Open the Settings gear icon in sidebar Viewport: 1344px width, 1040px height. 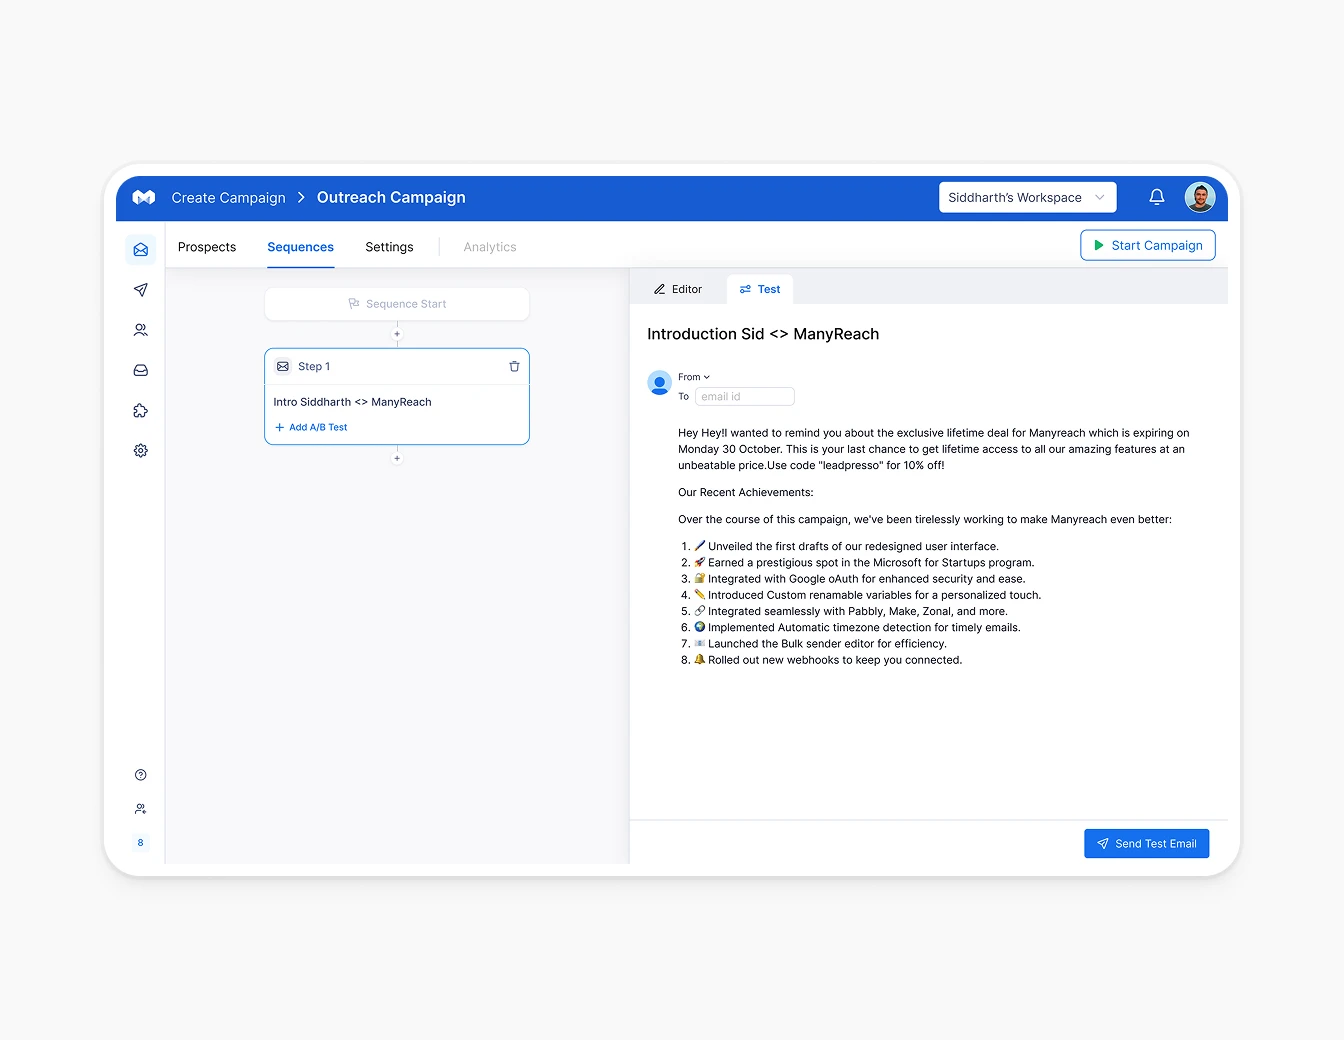pos(140,450)
